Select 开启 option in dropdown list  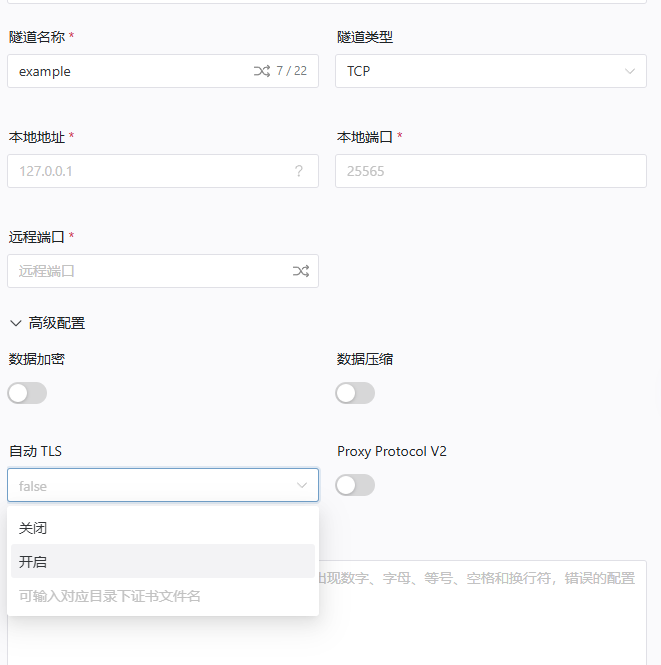[33, 562]
